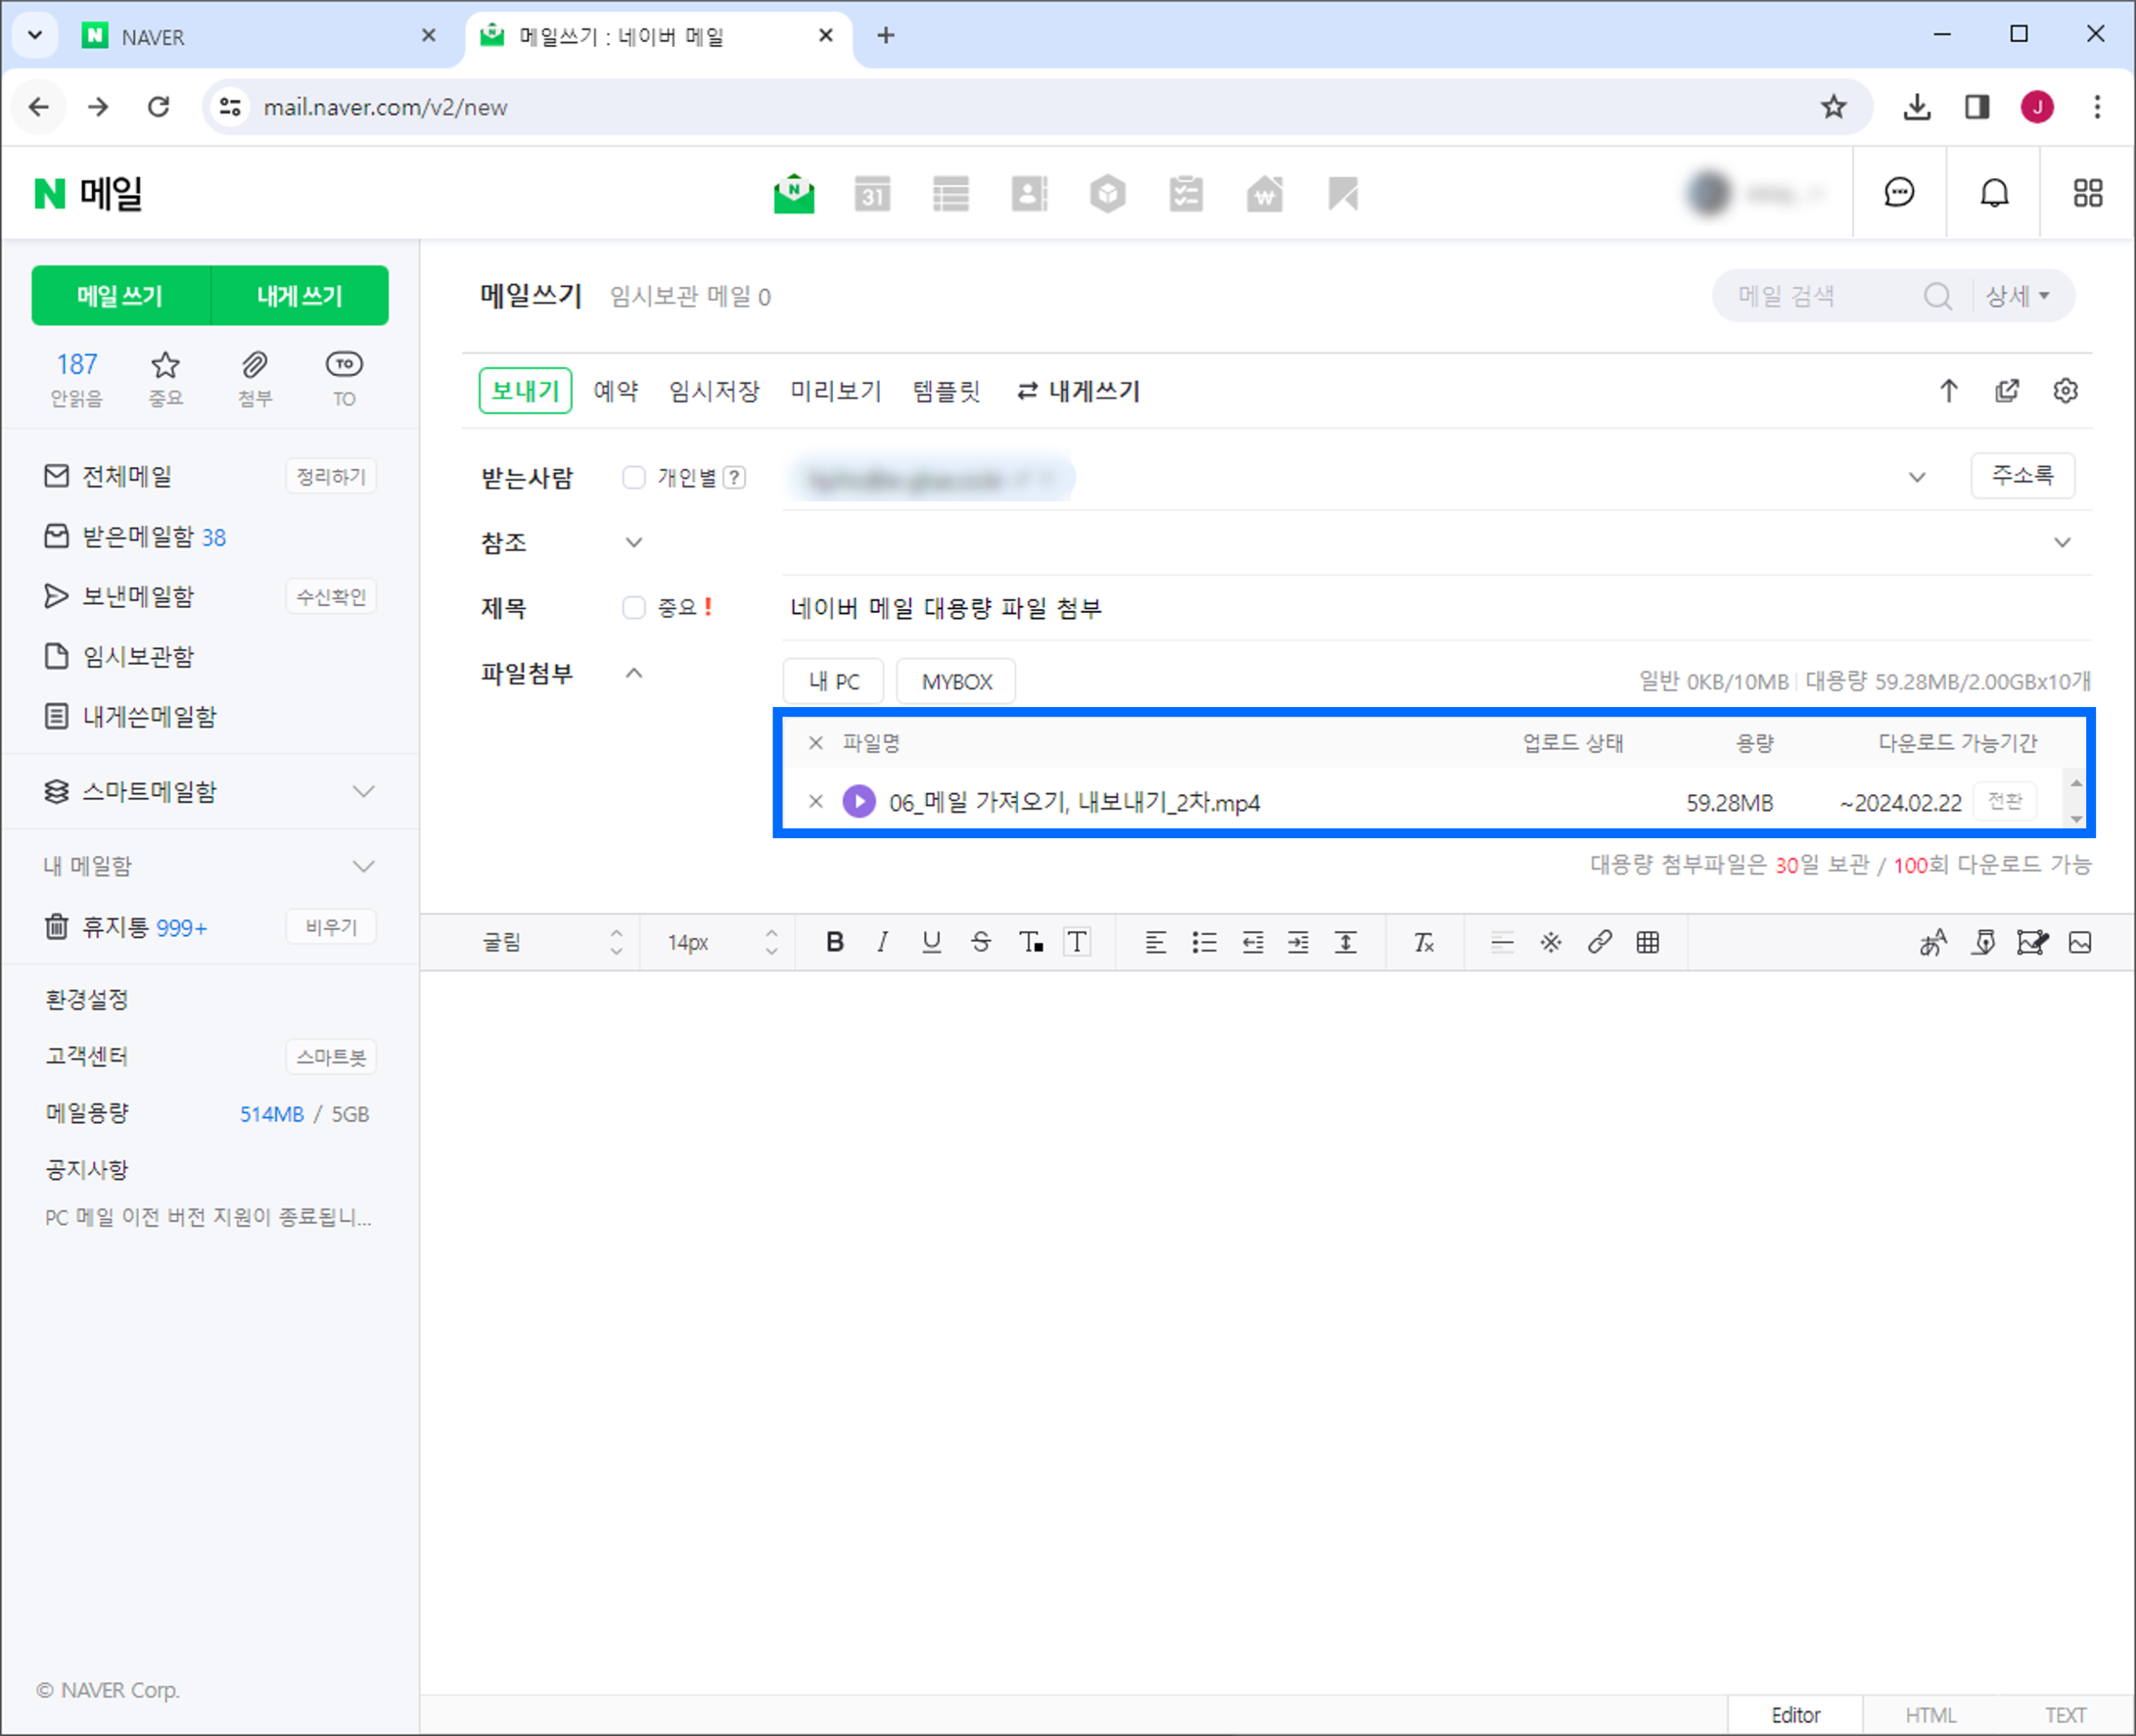Image resolution: width=2136 pixels, height=1736 pixels.
Task: Open compose settings gear icon
Action: (x=2065, y=391)
